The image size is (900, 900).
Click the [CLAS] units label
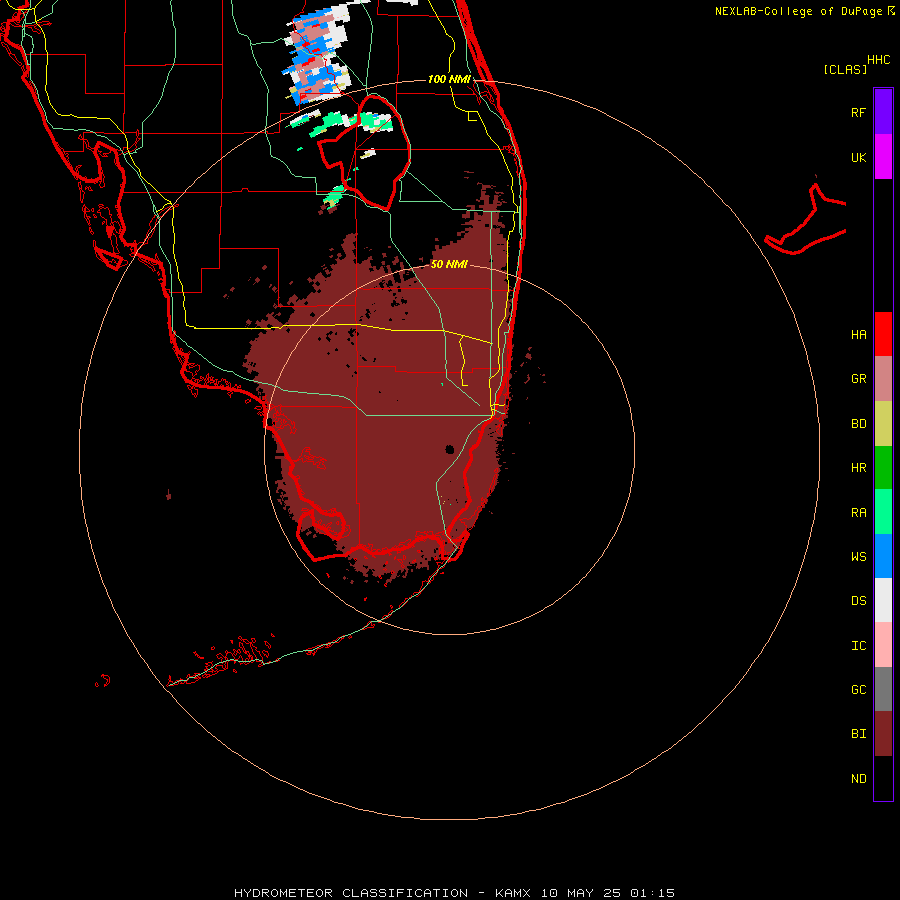point(845,69)
